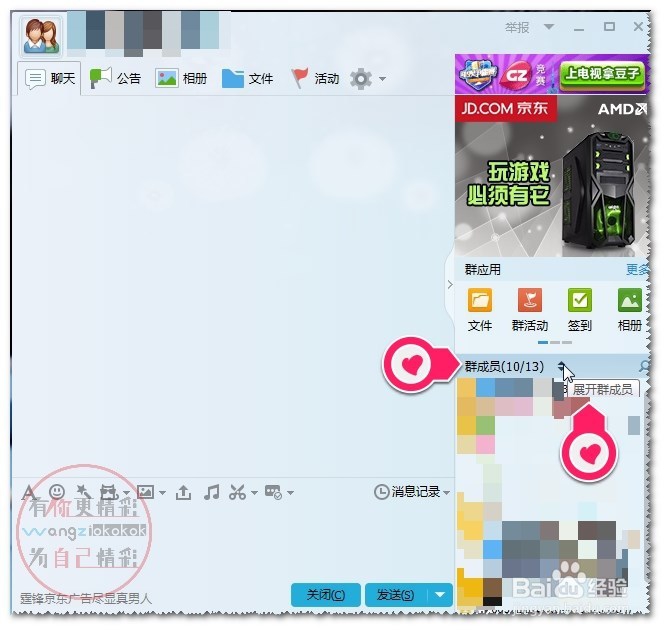
Task: Expand the message bubble tool dropdown
Action: [291, 493]
